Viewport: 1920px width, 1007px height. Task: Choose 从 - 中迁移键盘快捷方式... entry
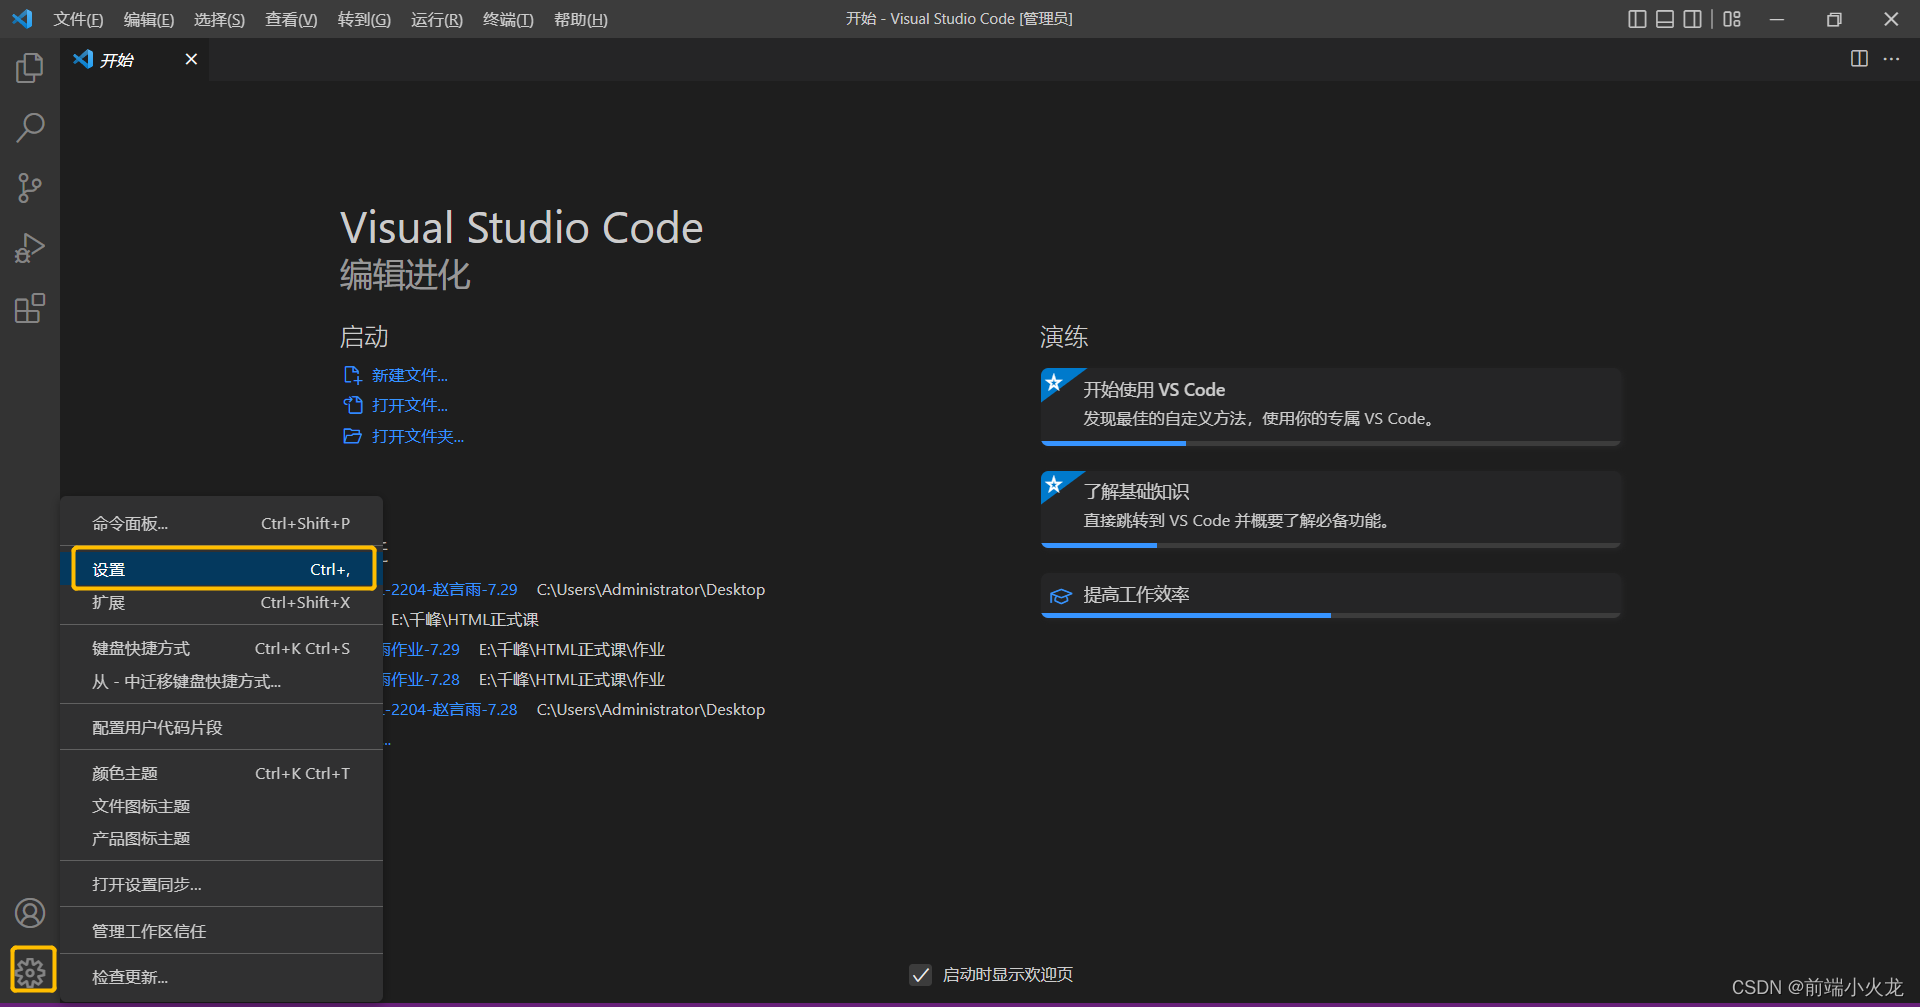[x=221, y=682]
